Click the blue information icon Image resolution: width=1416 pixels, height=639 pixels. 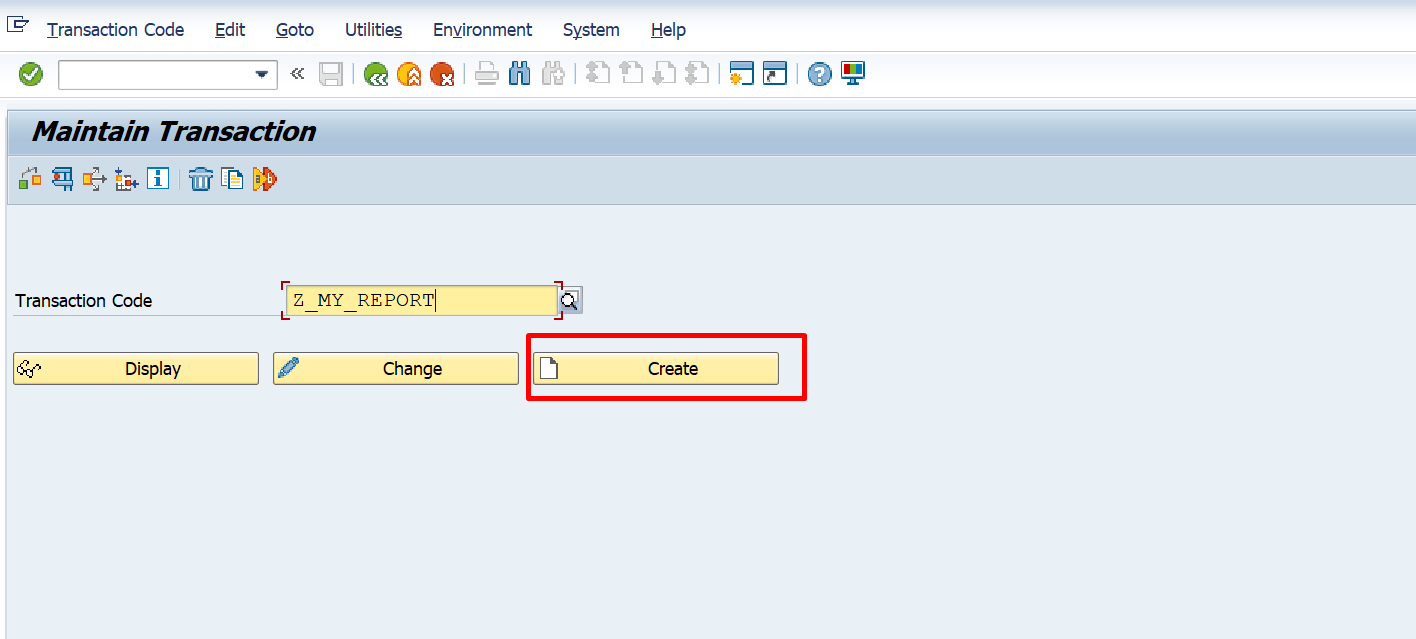158,180
